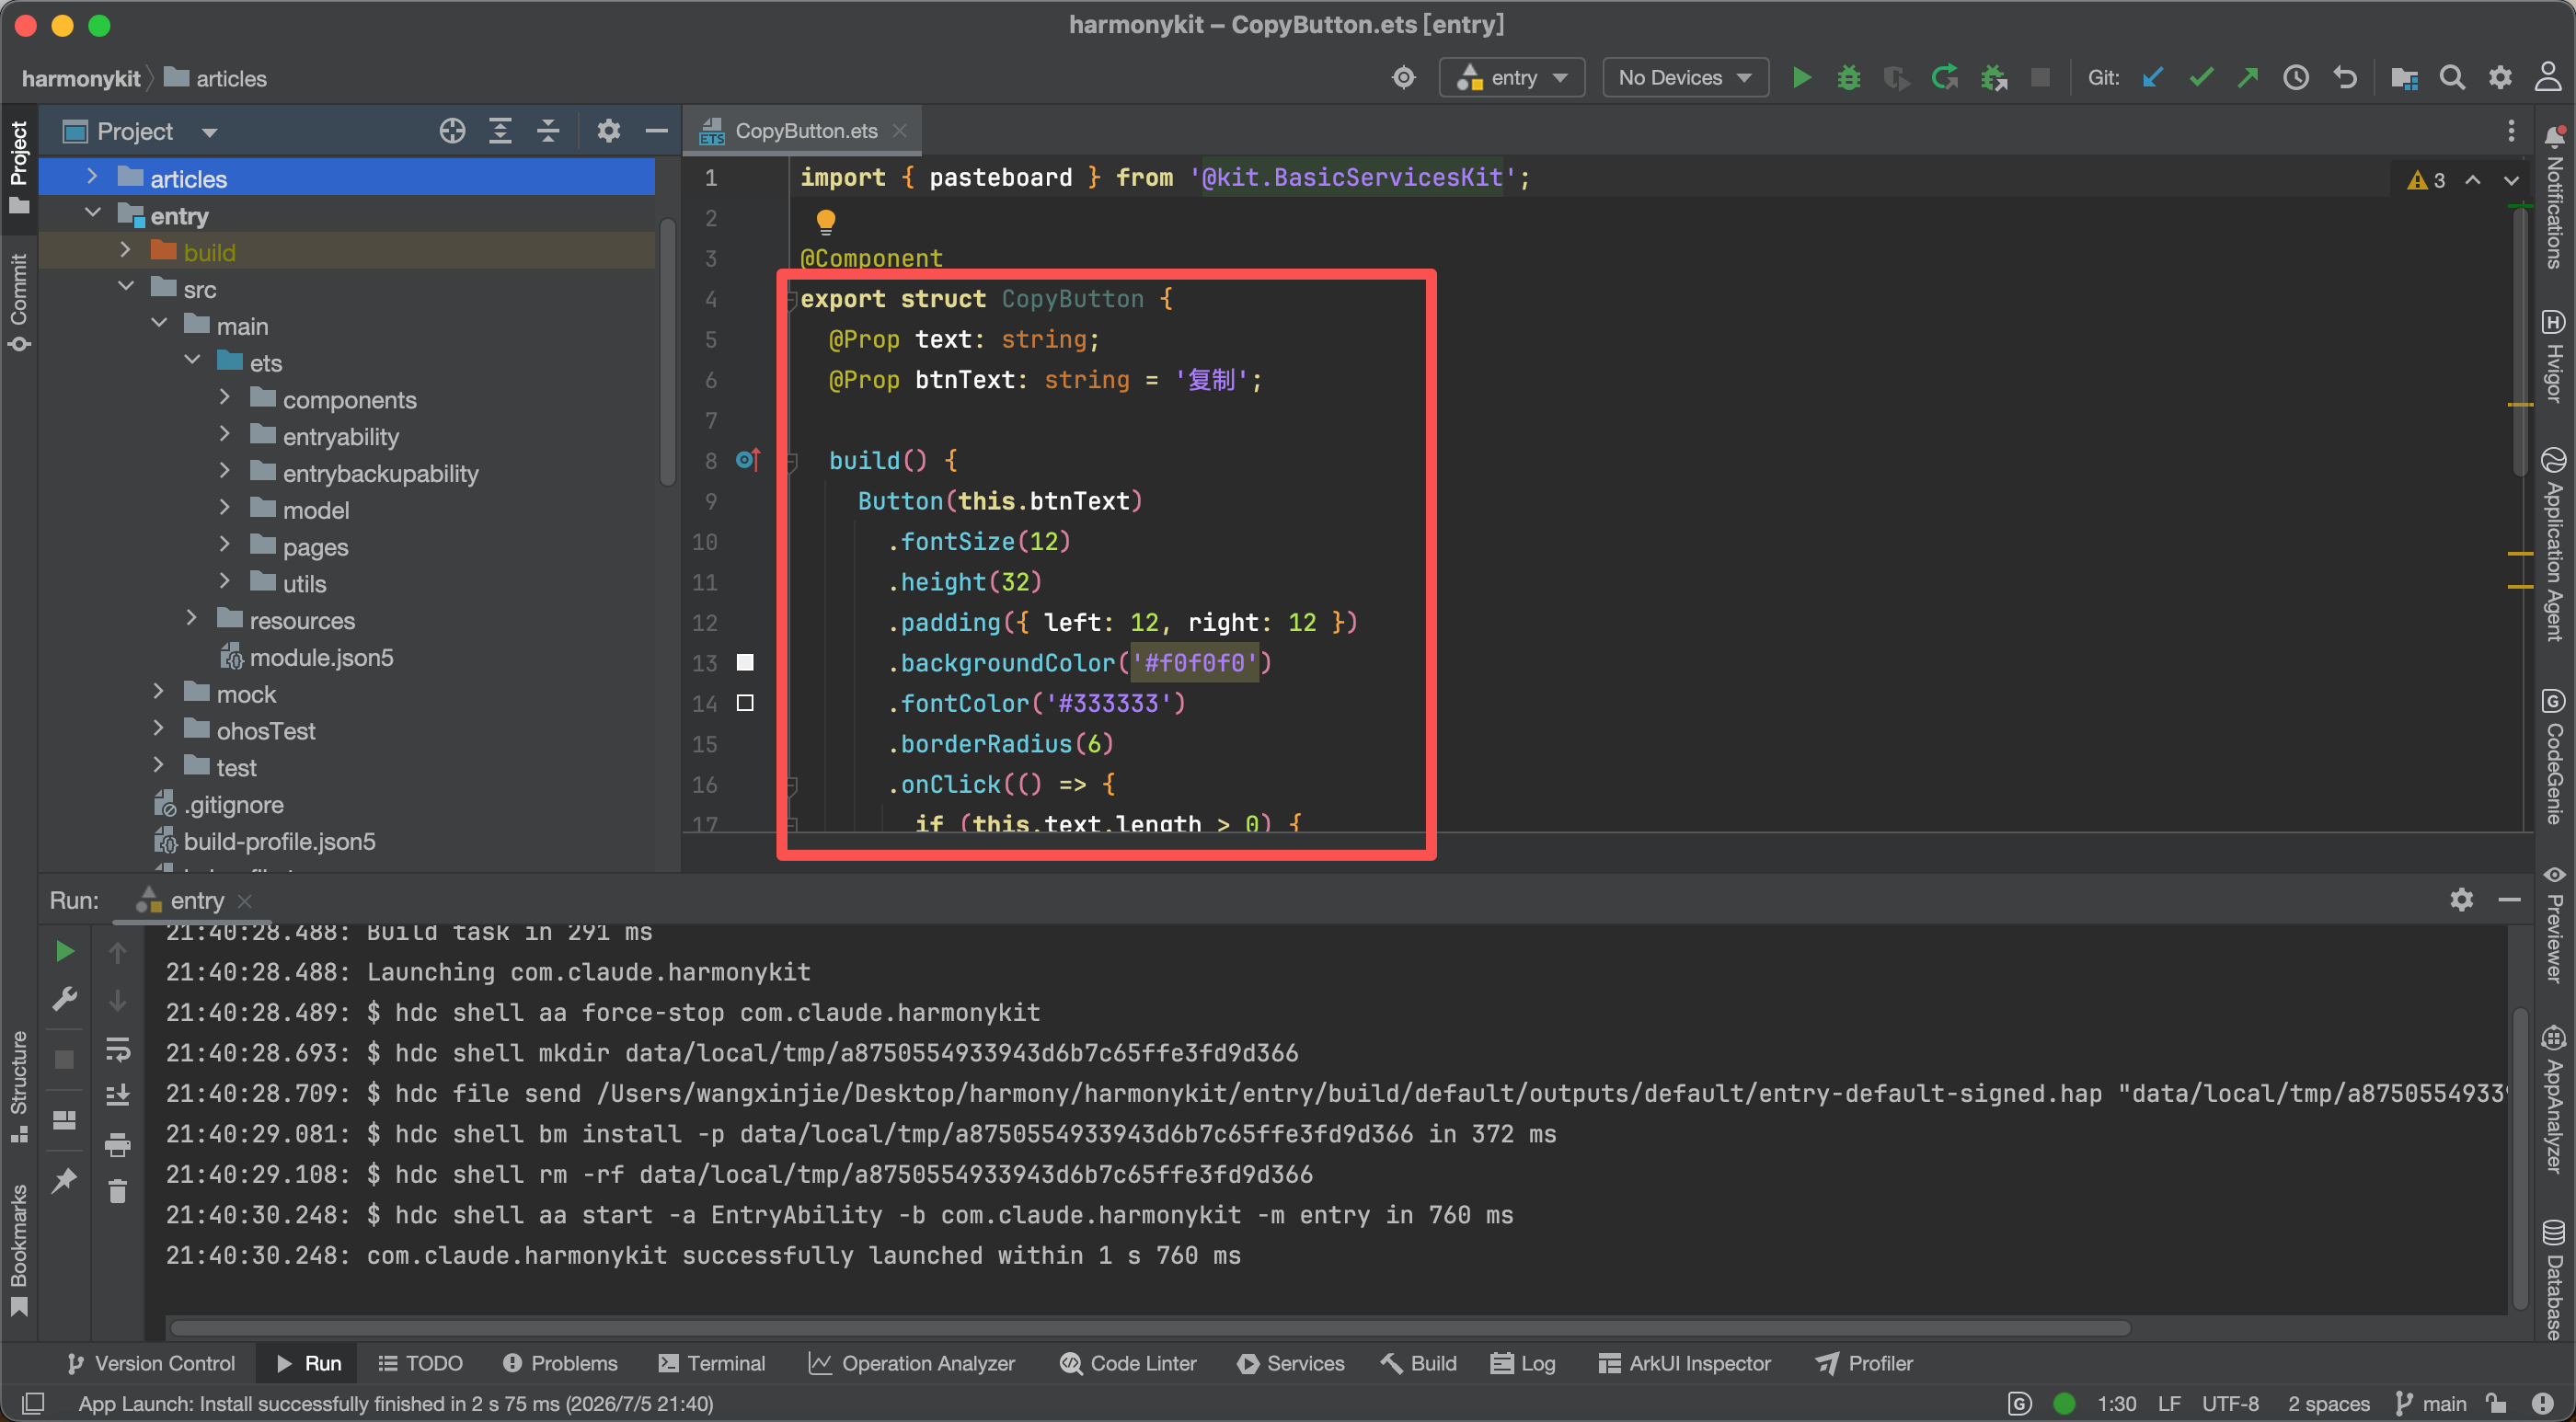
Task: Expand the build folder
Action: [125, 250]
